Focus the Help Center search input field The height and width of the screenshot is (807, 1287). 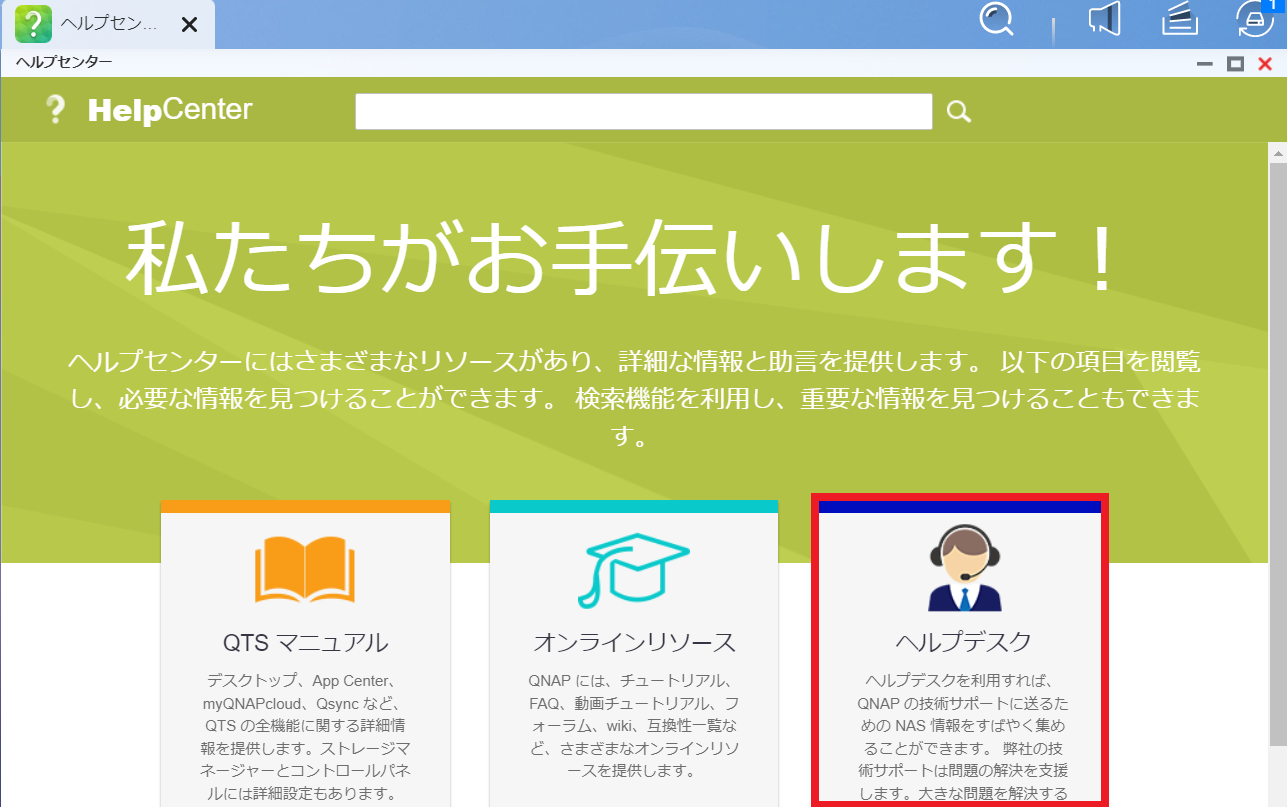click(644, 111)
